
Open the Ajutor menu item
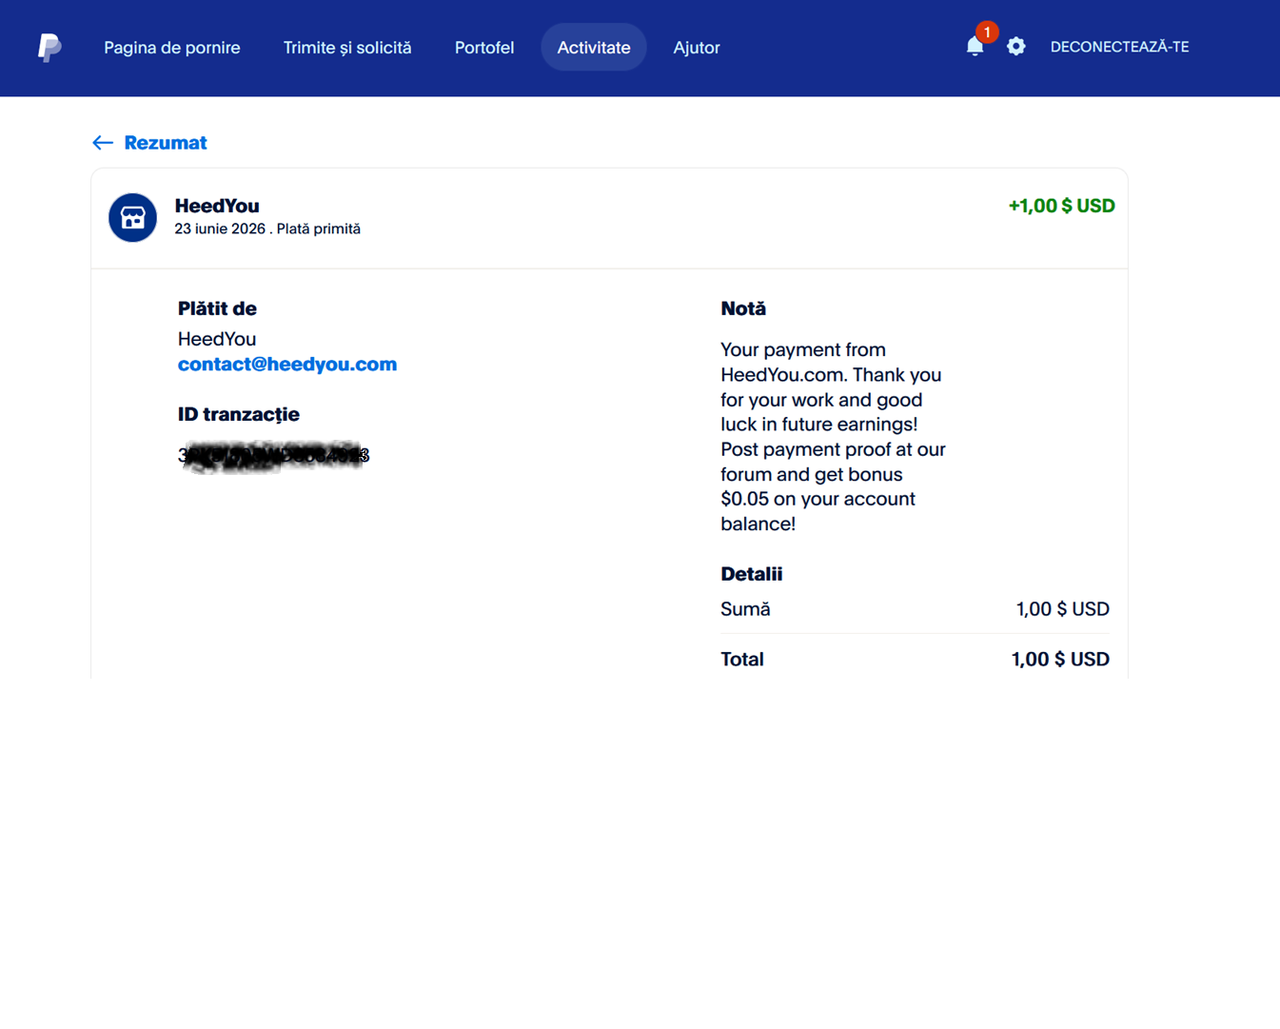point(697,47)
